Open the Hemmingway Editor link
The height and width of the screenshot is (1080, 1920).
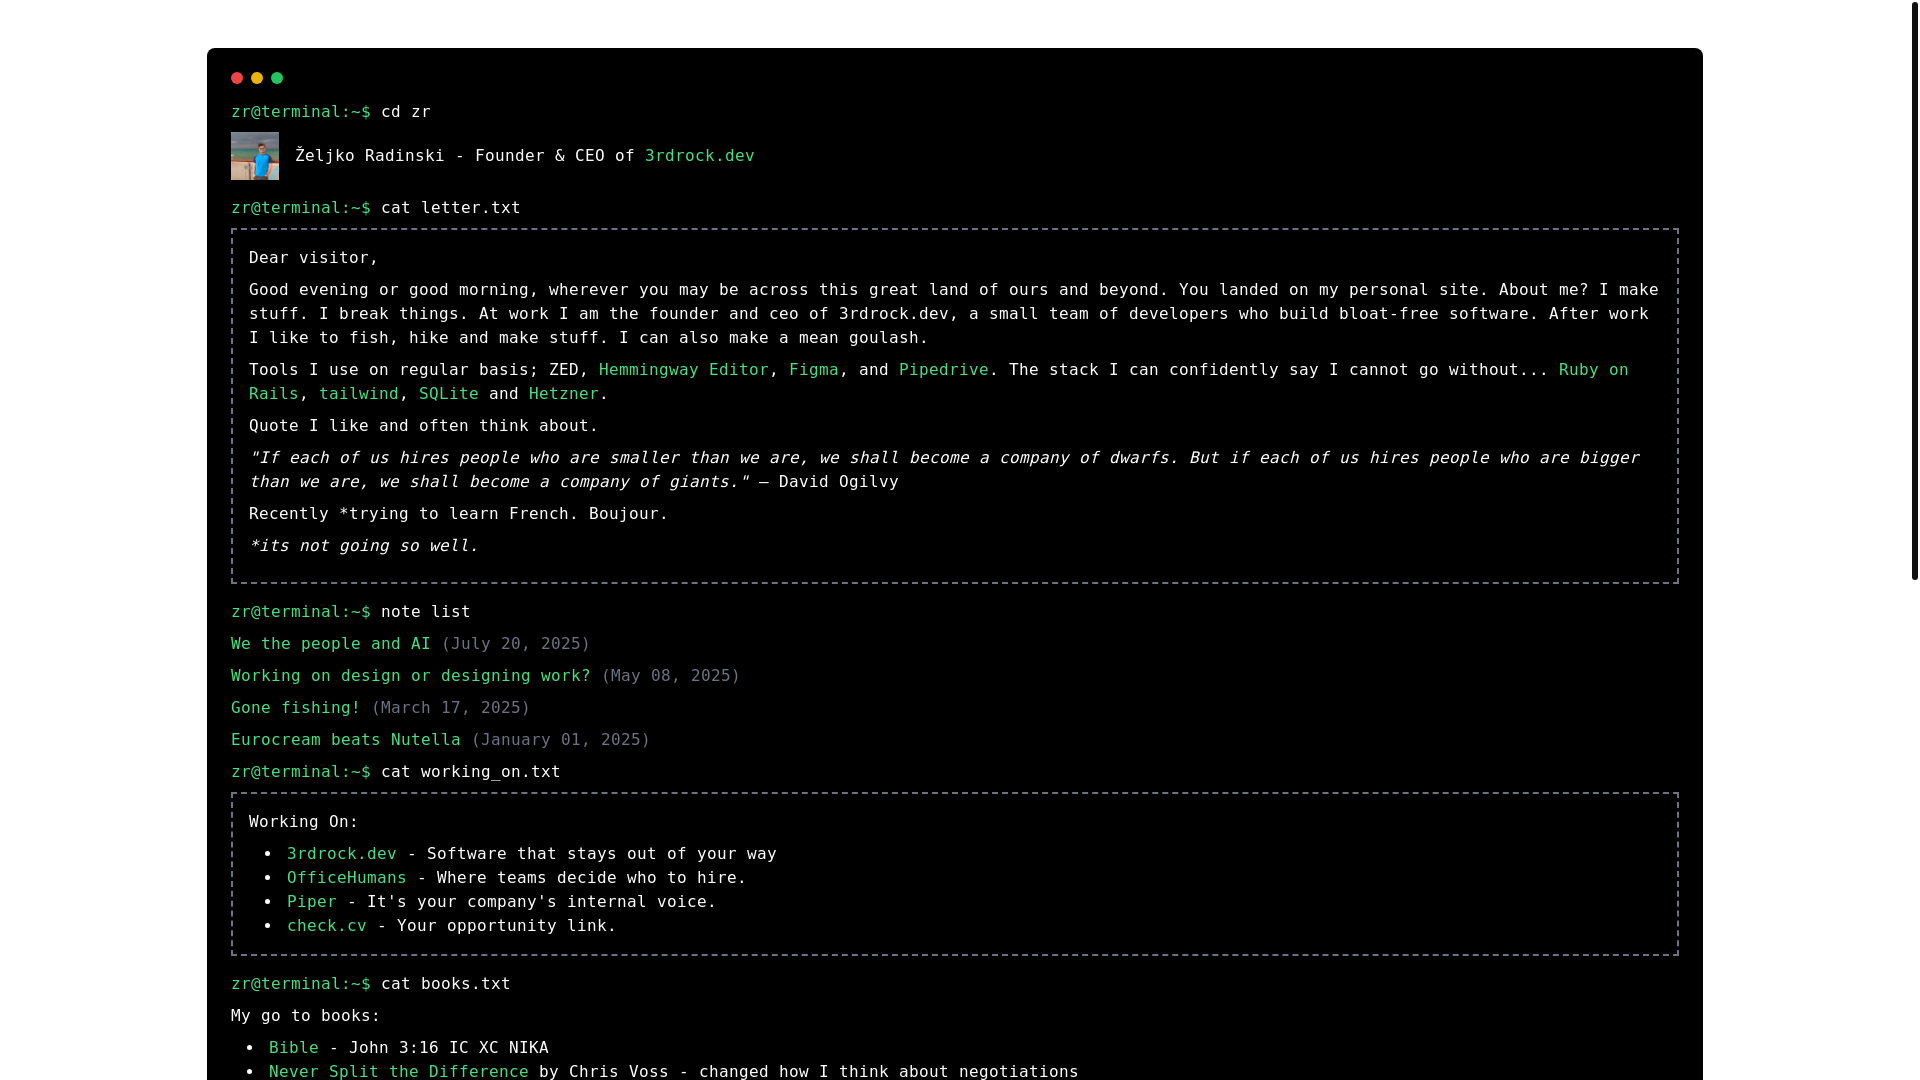[684, 370]
